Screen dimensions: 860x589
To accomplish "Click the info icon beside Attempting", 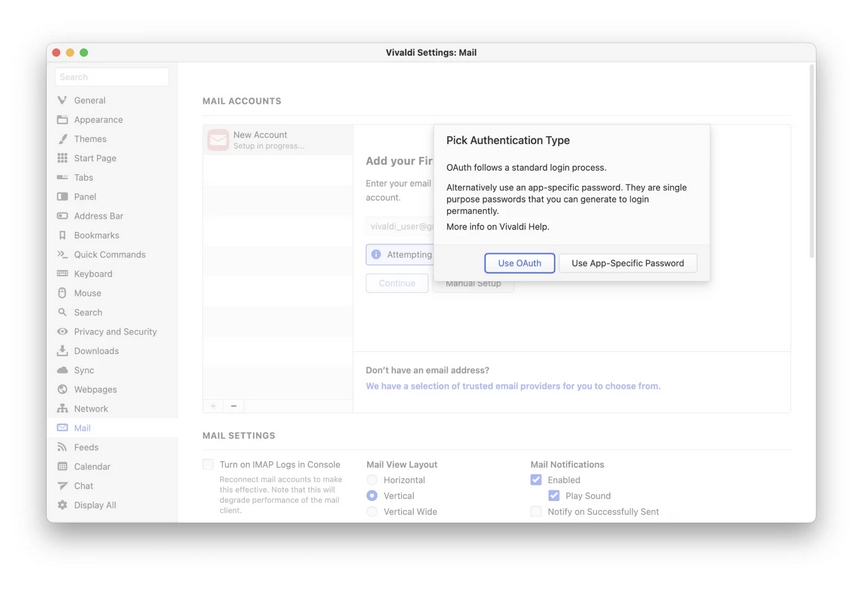I will click(x=376, y=254).
